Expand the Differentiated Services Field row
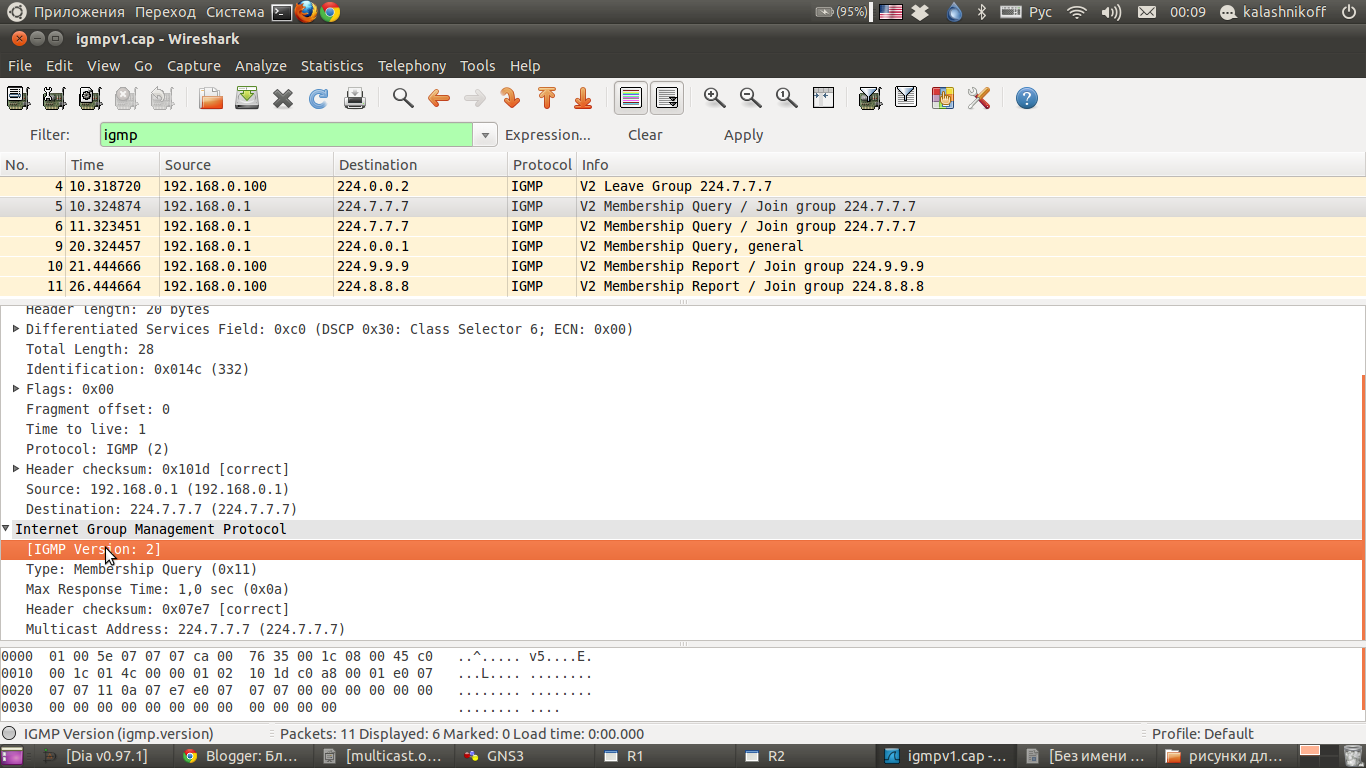 (16, 329)
